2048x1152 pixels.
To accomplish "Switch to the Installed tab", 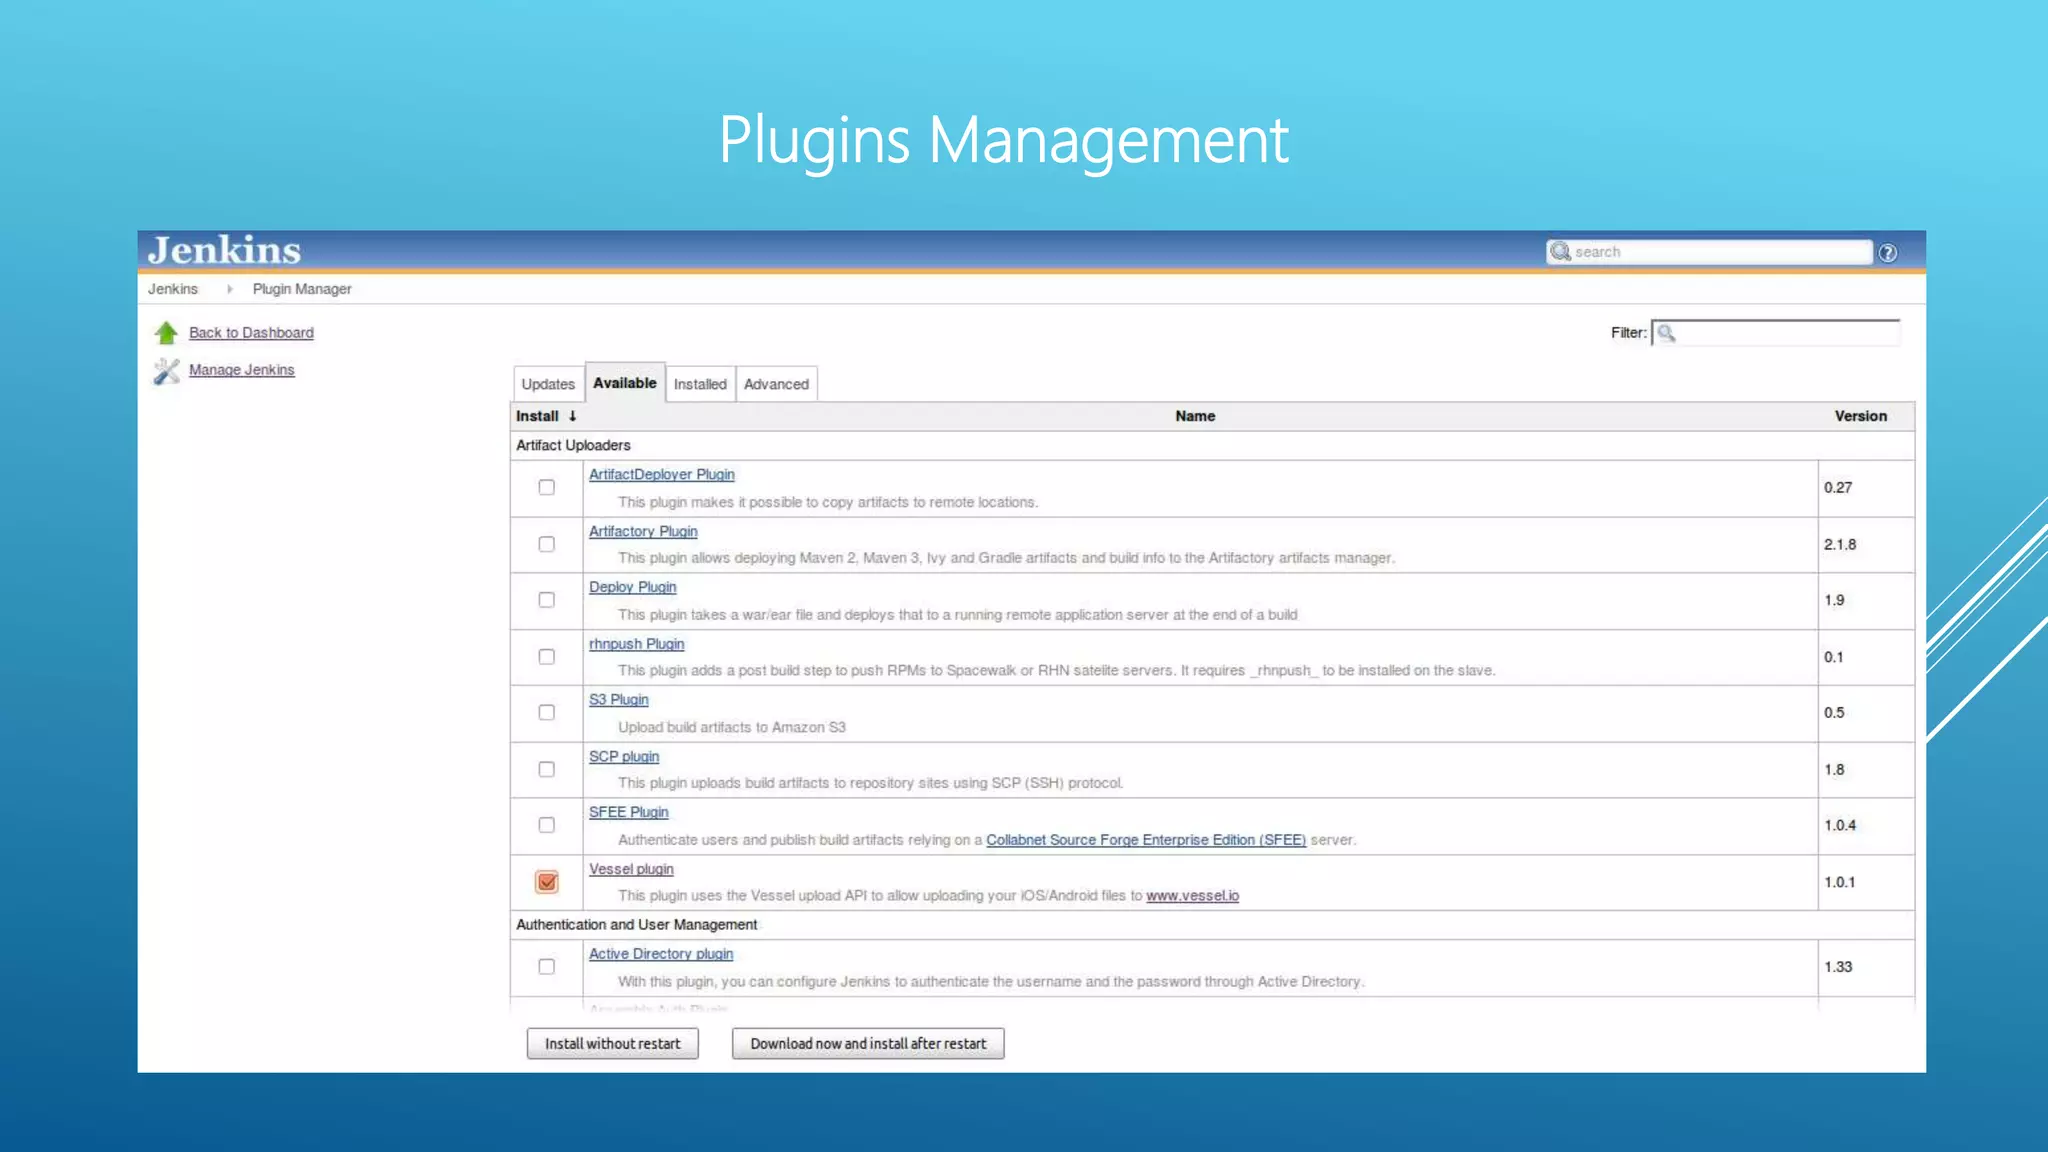I will (700, 384).
